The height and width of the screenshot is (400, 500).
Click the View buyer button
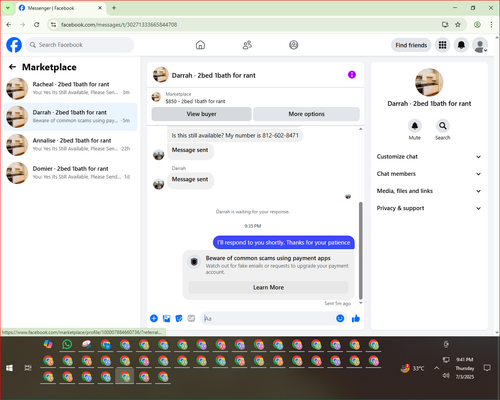pos(201,114)
